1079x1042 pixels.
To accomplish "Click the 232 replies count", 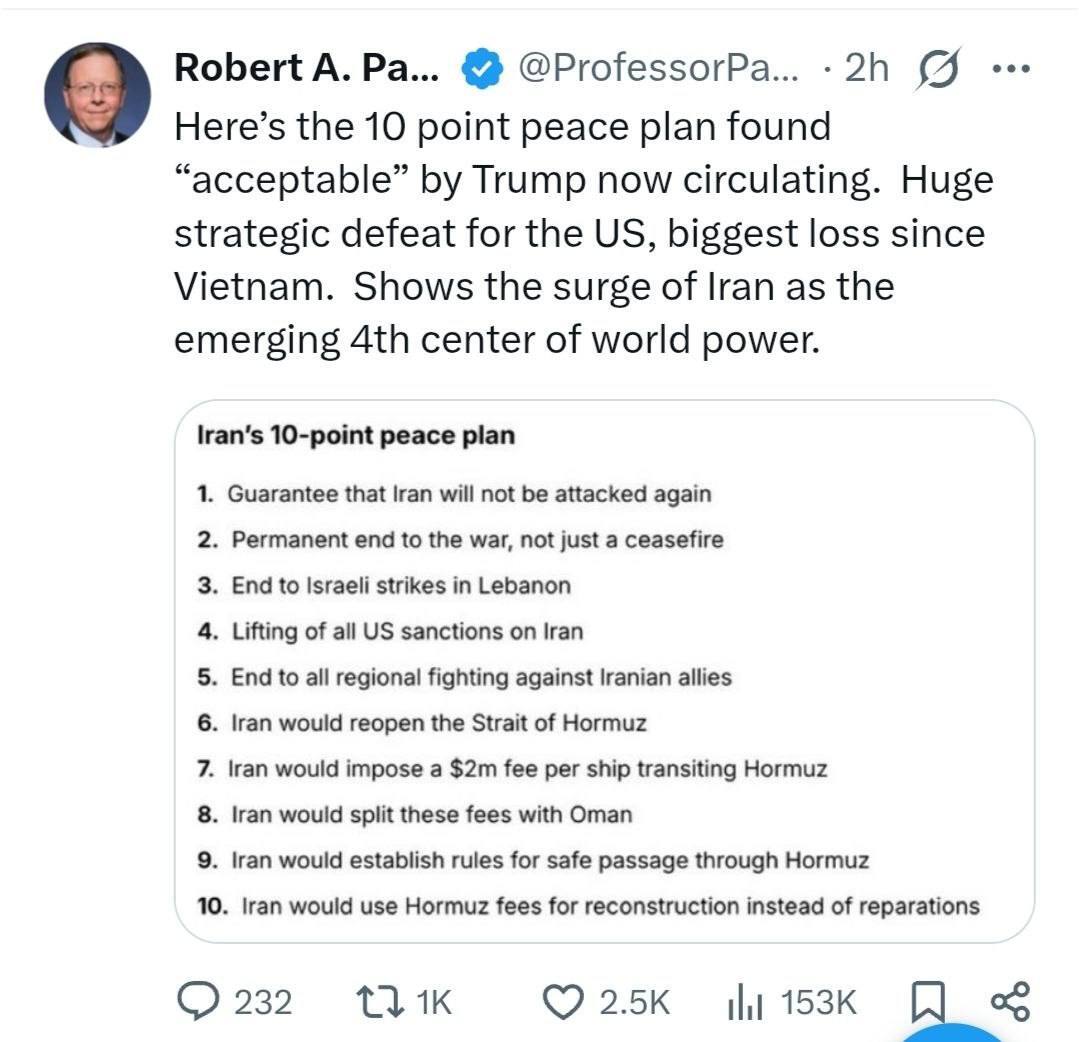I will (x=263, y=1002).
